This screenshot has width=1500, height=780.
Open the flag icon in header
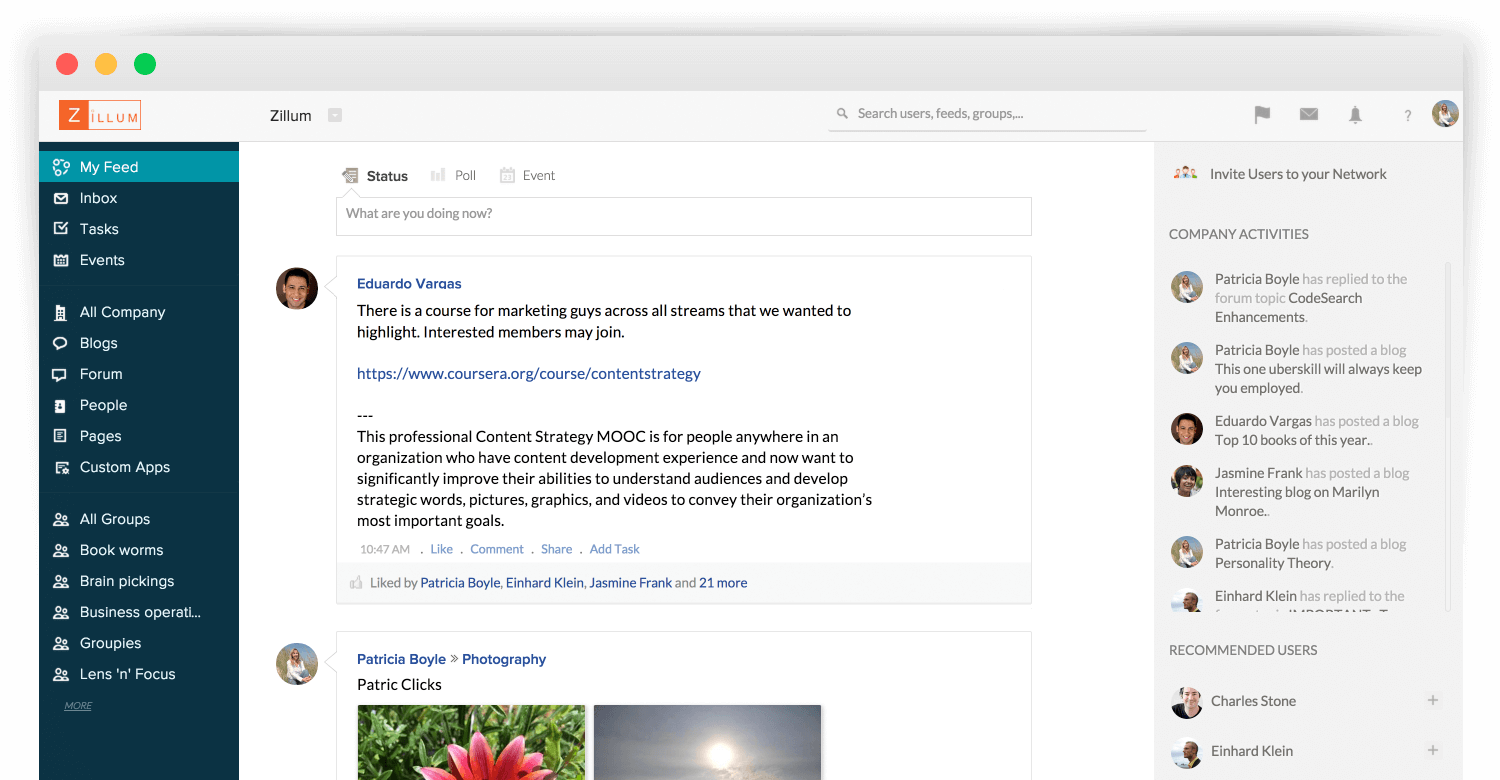[x=1262, y=115]
